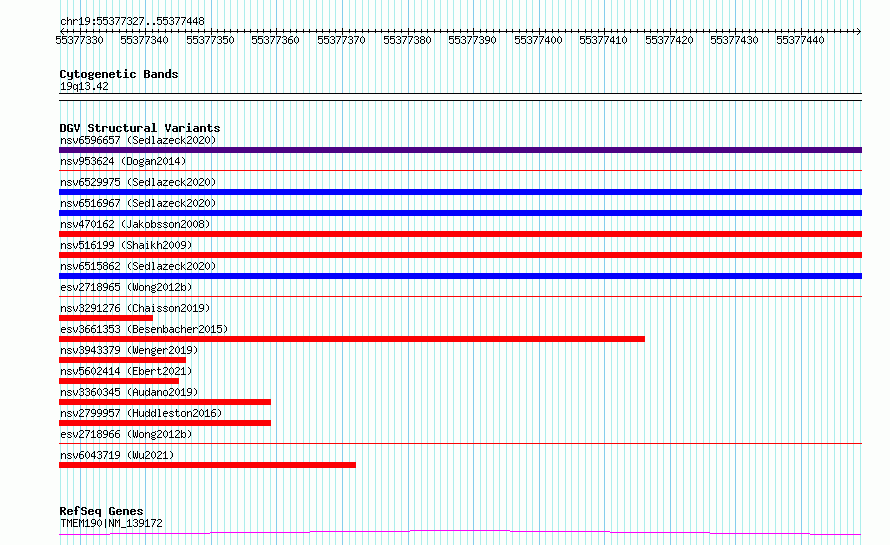The width and height of the screenshot is (890, 545).
Task: Open variant esv3661353 (Besenbacher2015) label
Action: (144, 329)
